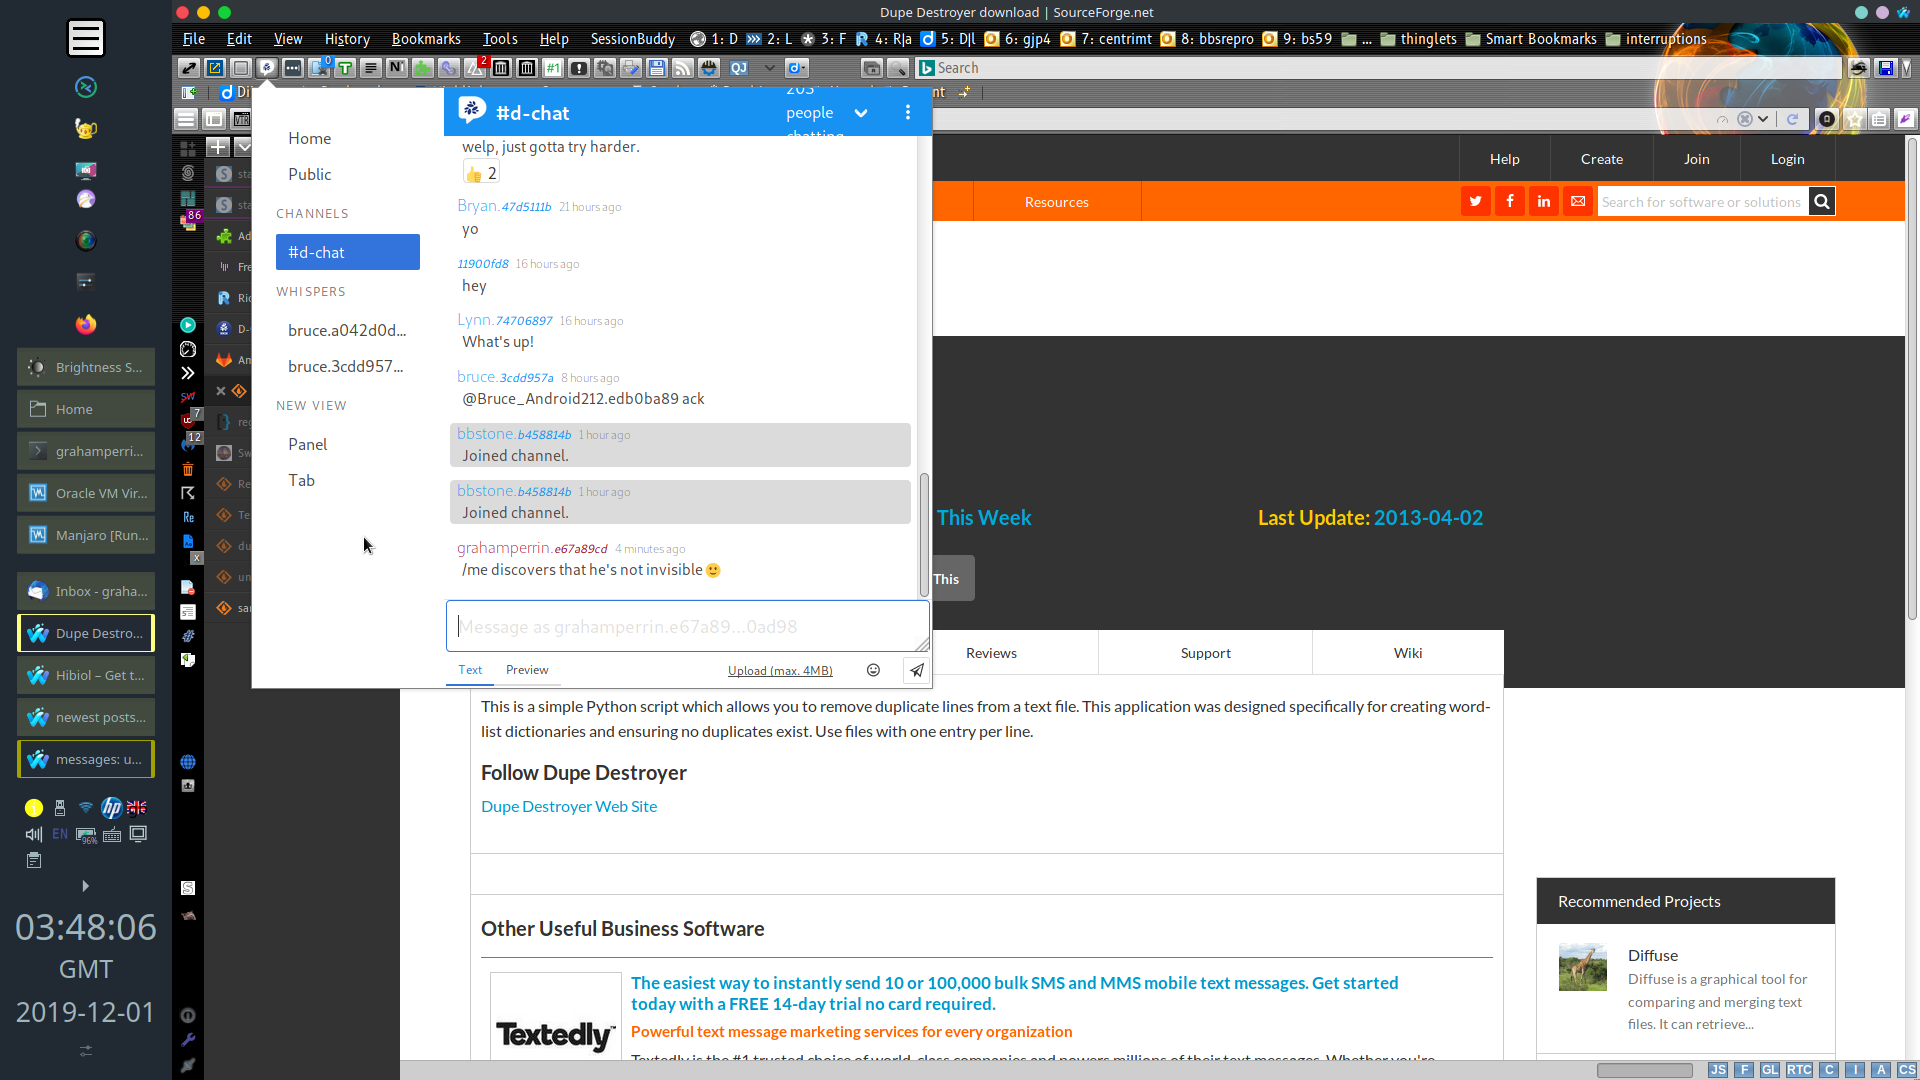This screenshot has height=1080, width=1920.
Task: Click the blue floppy disk icon at toolbar right
Action: pos(1885,68)
